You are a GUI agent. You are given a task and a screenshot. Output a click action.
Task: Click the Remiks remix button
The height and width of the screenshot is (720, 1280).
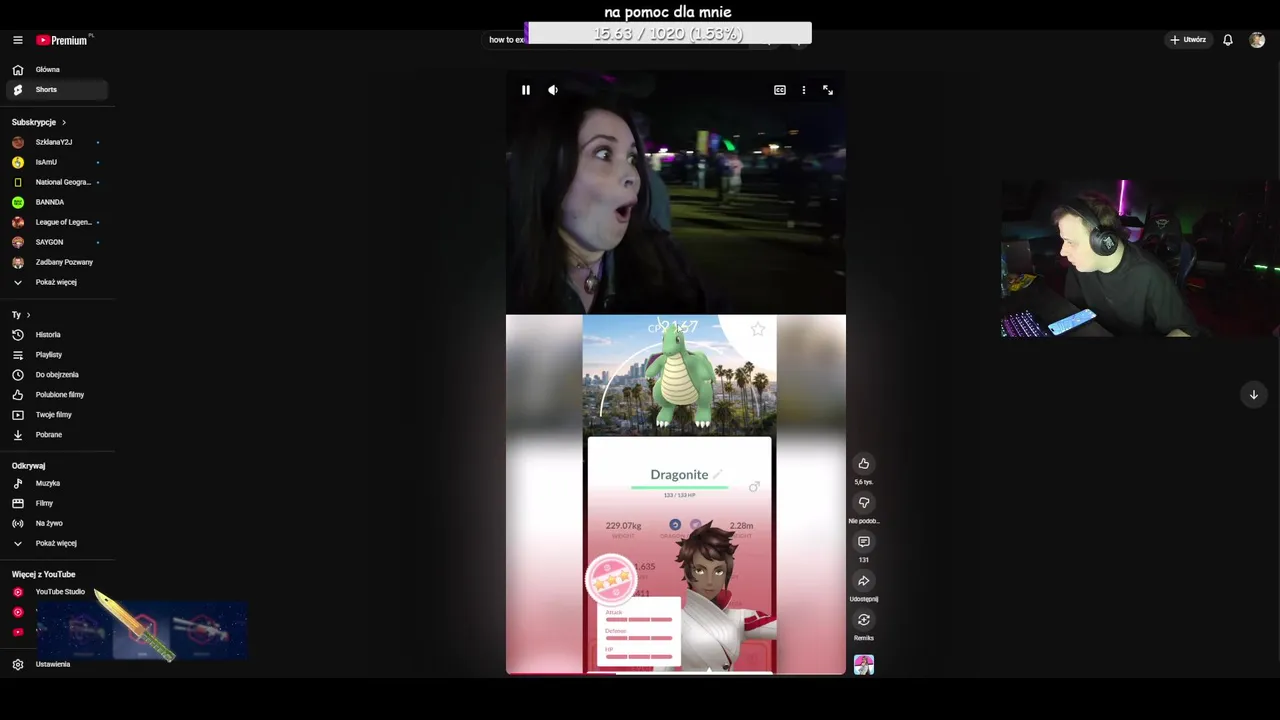(864, 620)
